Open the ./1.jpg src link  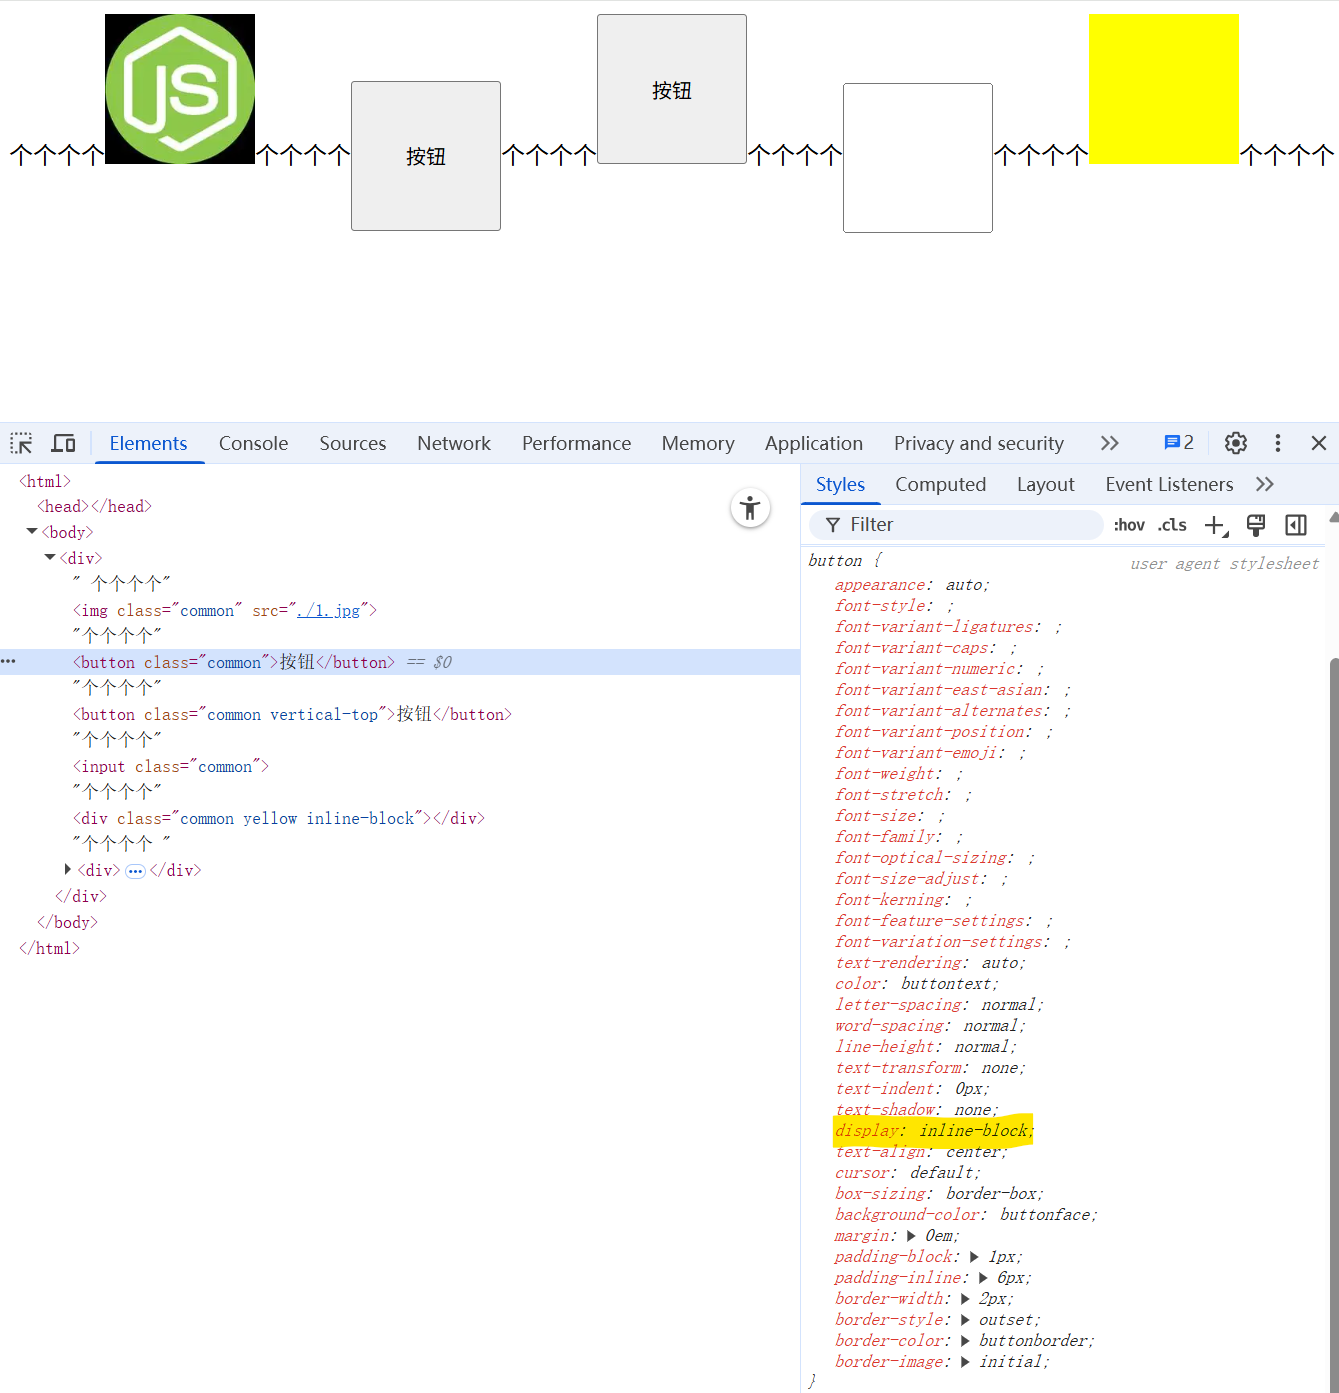(x=328, y=610)
